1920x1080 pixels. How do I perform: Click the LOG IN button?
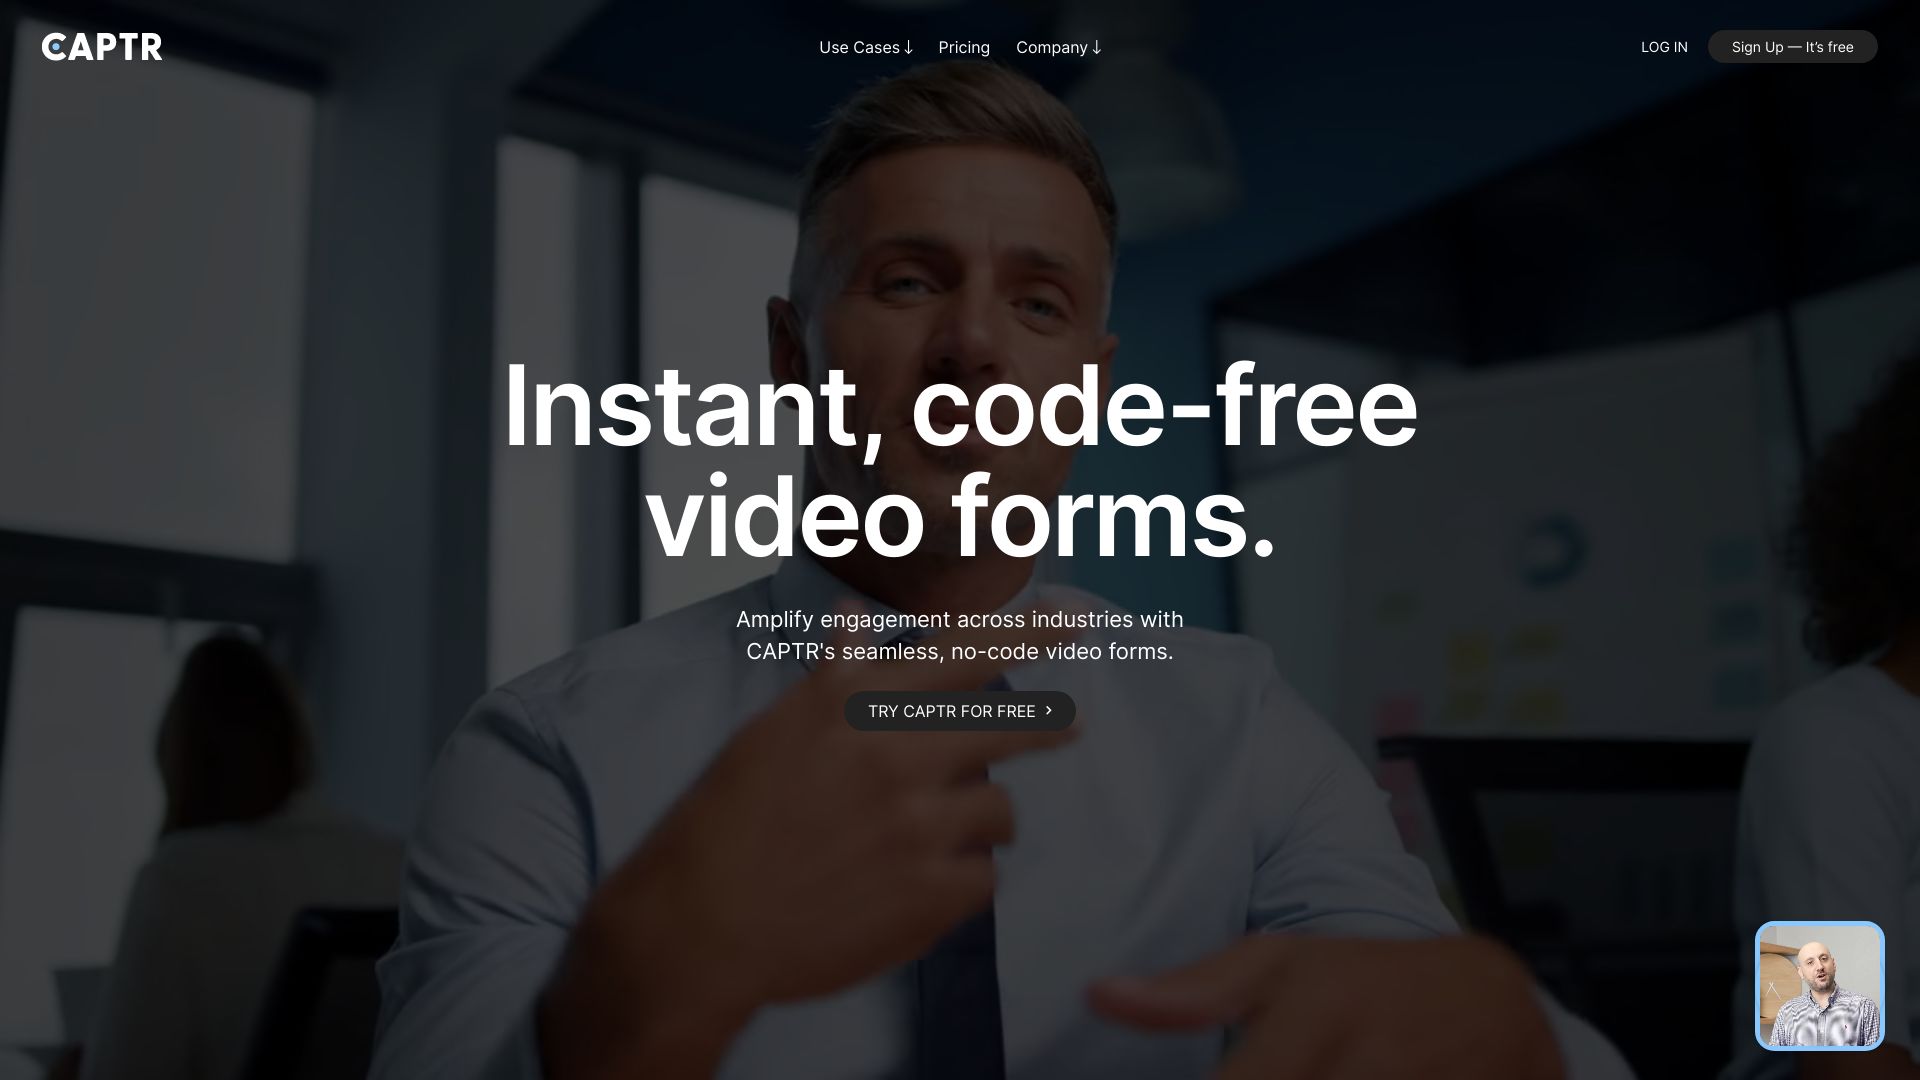pyautogui.click(x=1664, y=46)
